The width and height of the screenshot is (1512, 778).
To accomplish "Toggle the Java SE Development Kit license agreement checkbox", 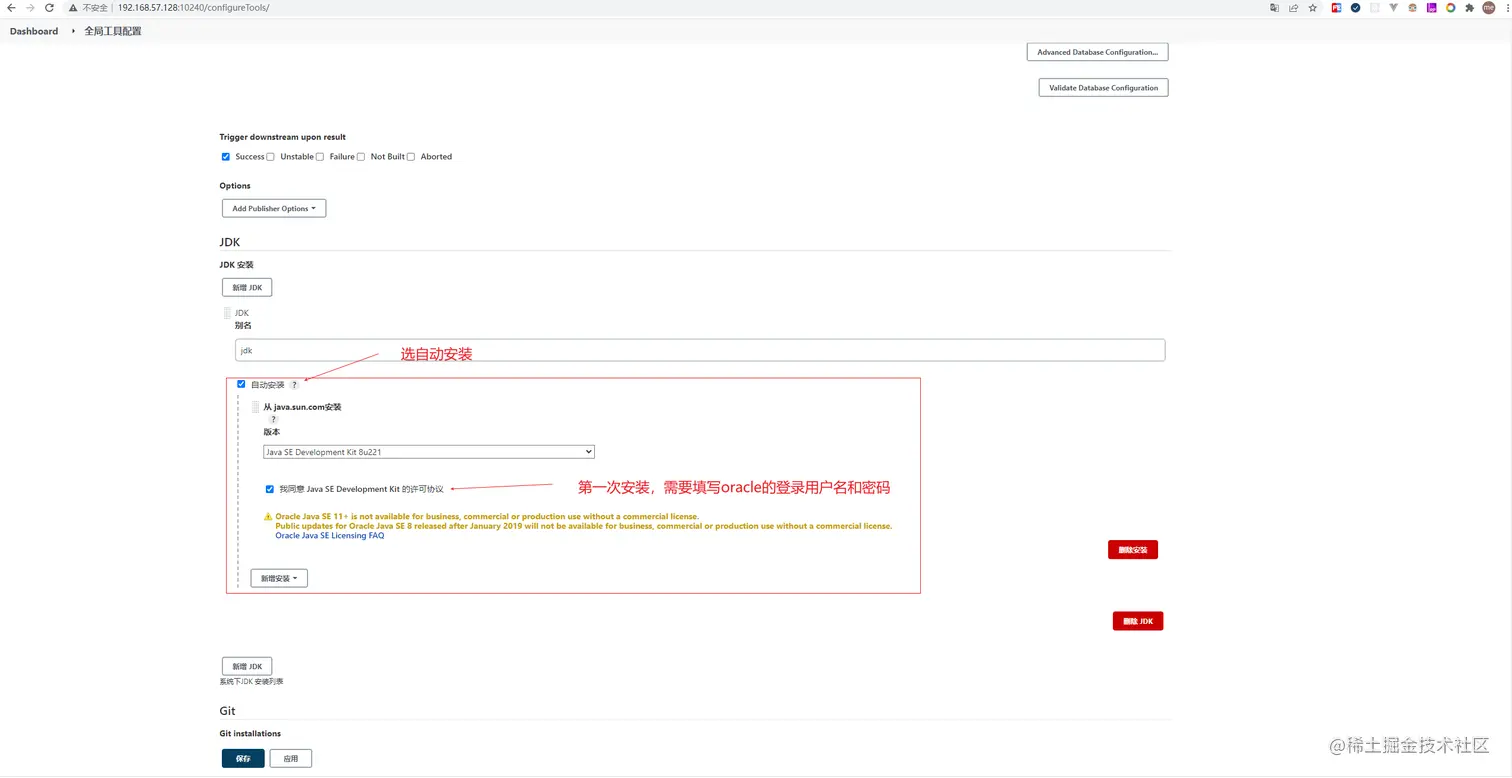I will 270,489.
